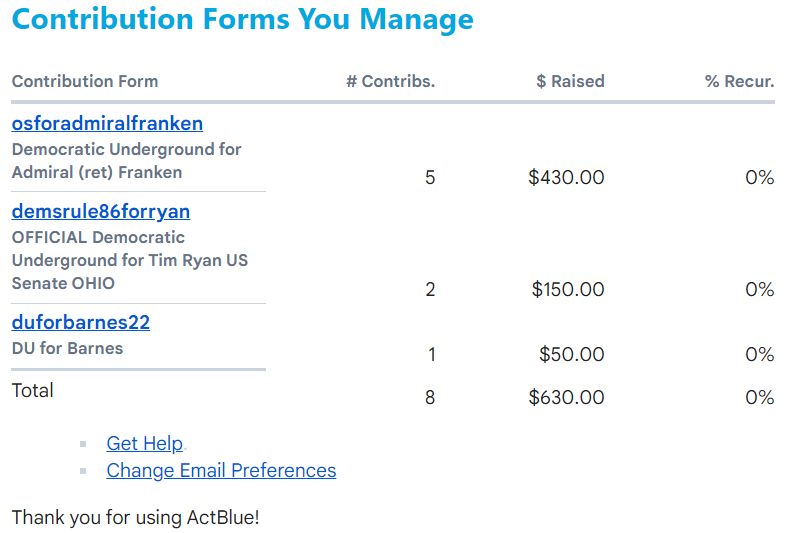Click the $ Raised column header
The image size is (786, 533).
(570, 82)
